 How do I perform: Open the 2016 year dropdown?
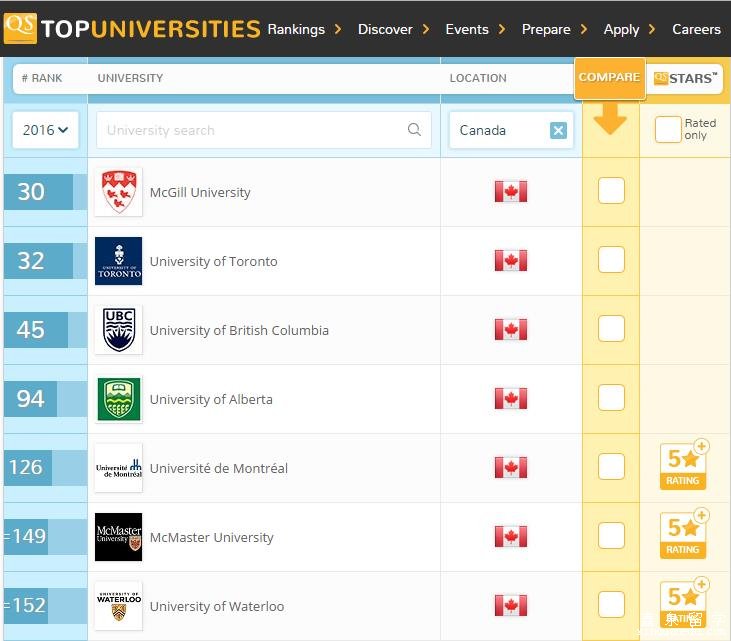pos(45,130)
